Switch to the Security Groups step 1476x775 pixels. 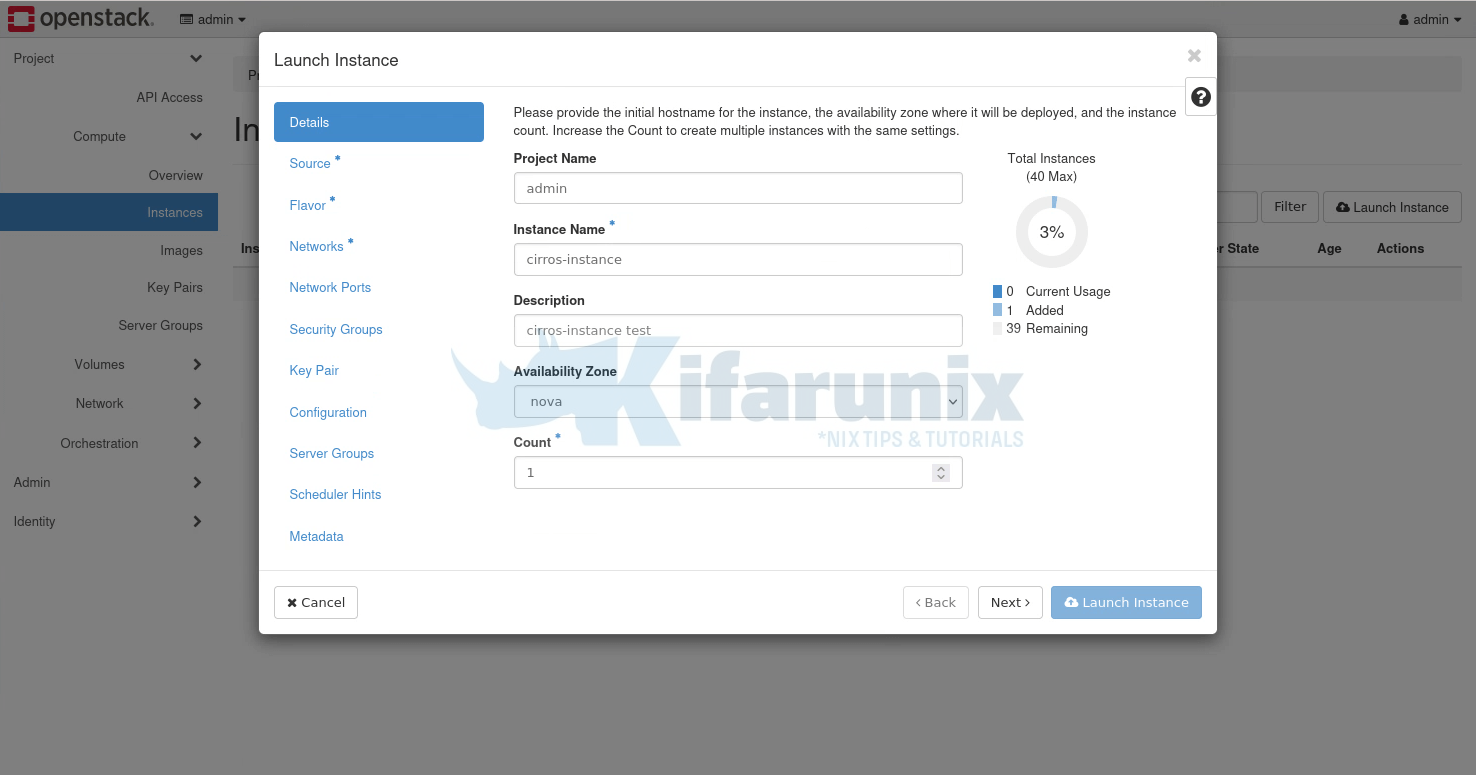pos(335,329)
